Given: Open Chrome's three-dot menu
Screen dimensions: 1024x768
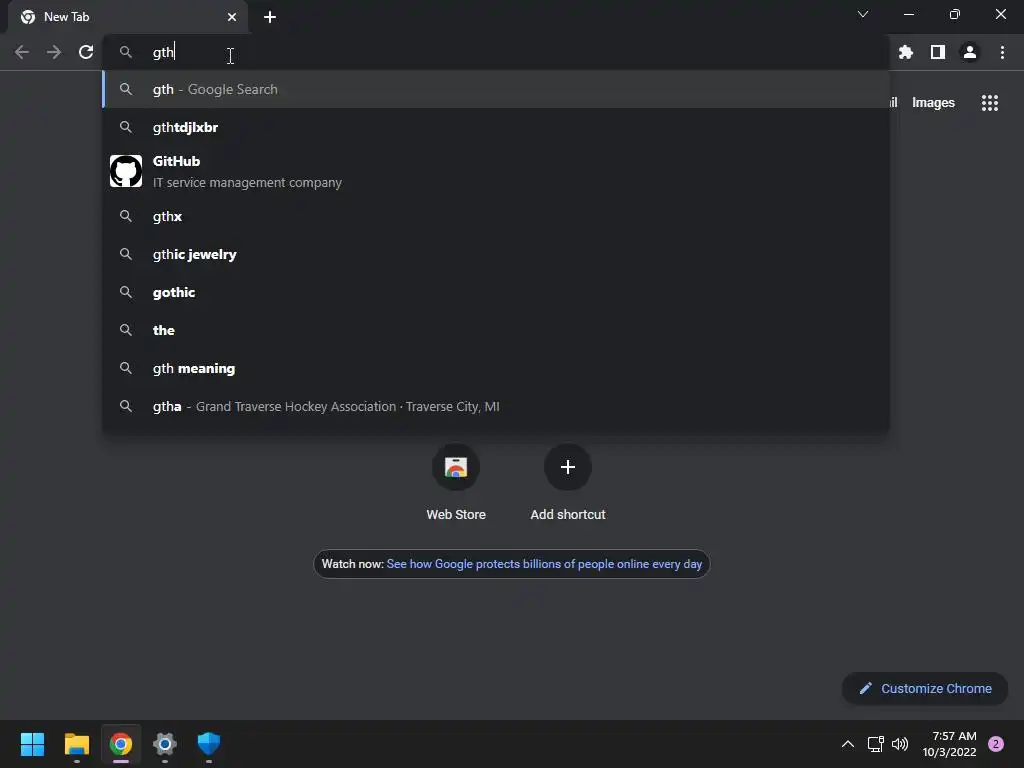Looking at the screenshot, I should coord(1002,52).
